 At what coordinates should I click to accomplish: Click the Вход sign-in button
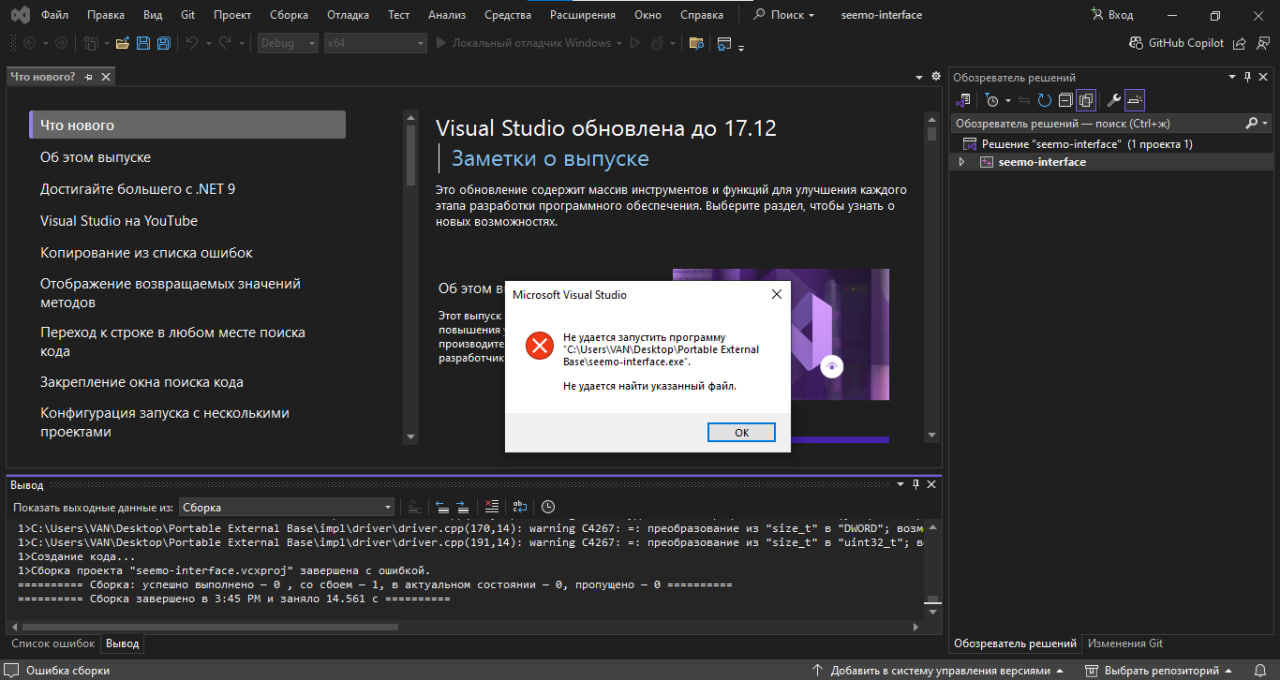(1113, 15)
